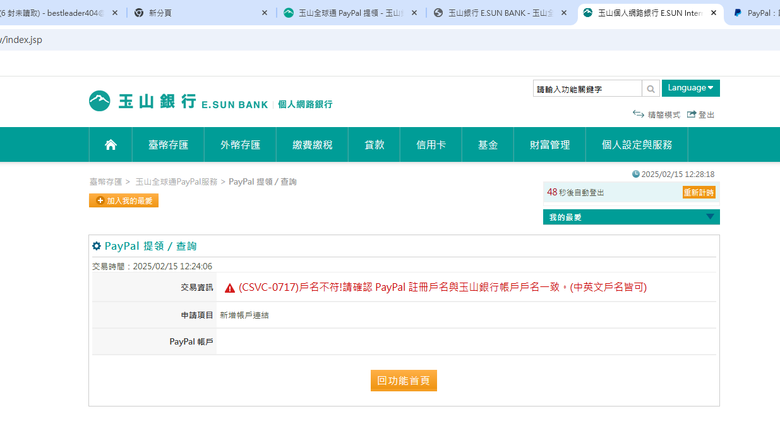Viewport: 780px width, 428px height.
Task: Close the 新分頁 tab
Action: [264, 13]
